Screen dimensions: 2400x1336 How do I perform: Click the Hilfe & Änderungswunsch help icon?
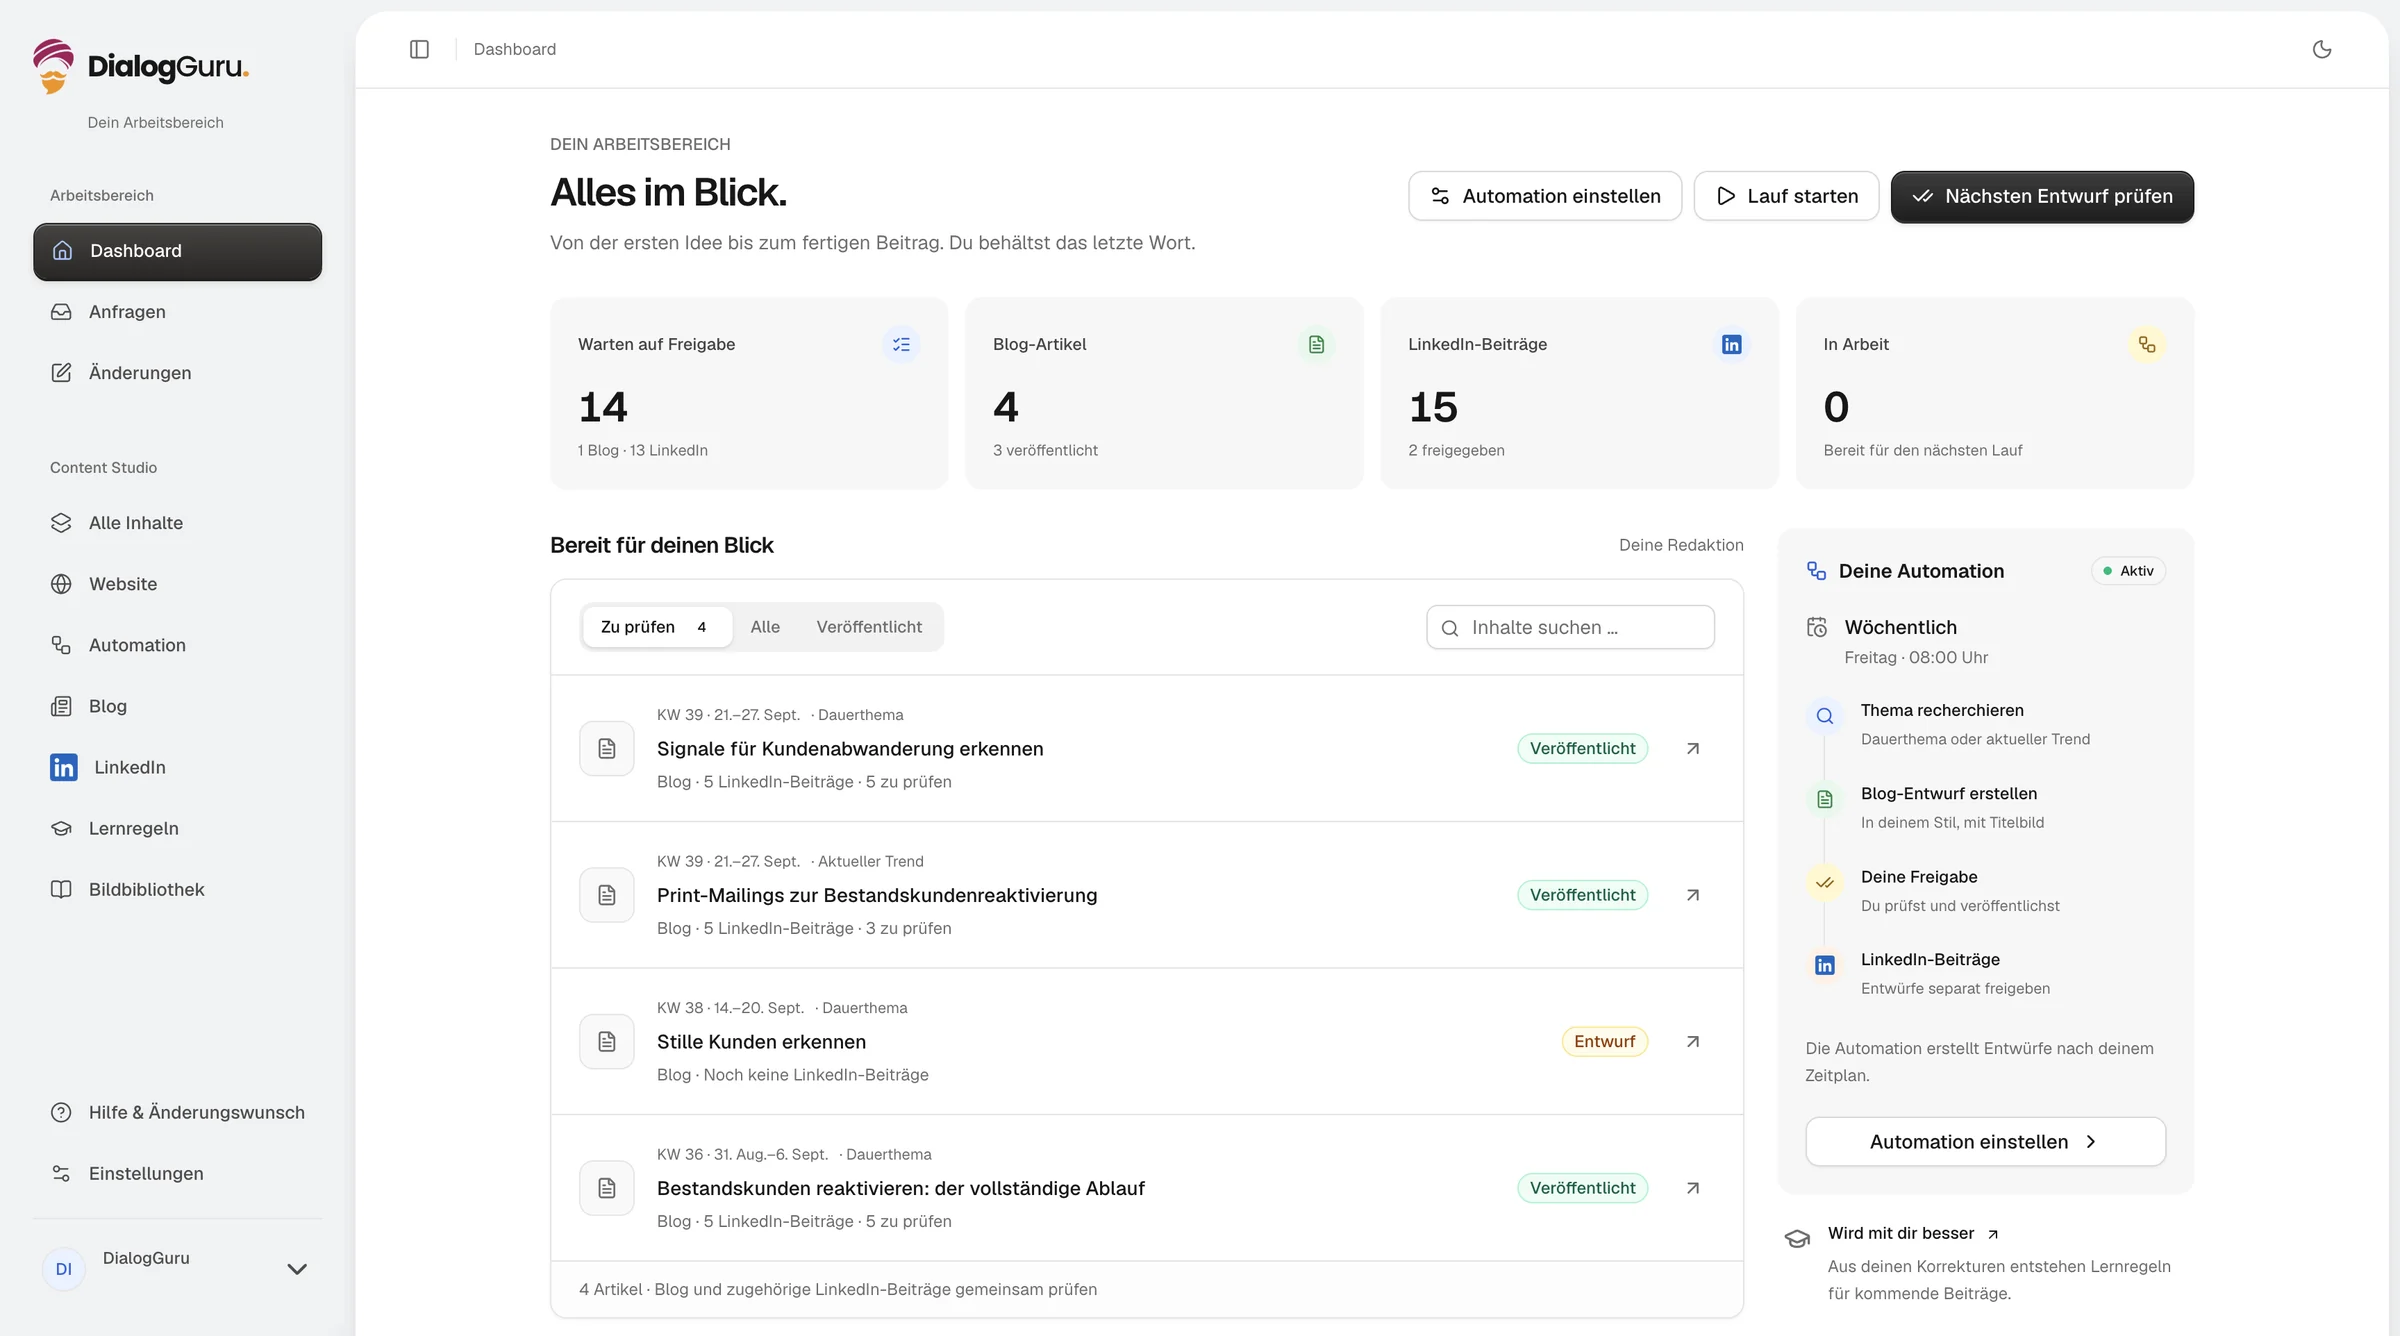(61, 1112)
